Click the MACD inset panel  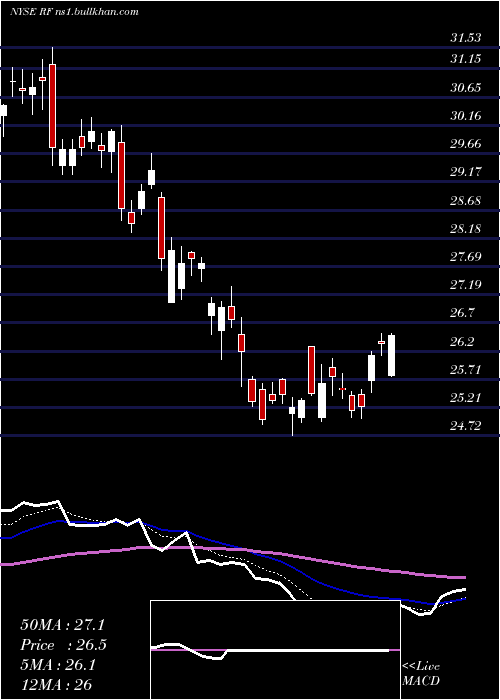click(275, 650)
